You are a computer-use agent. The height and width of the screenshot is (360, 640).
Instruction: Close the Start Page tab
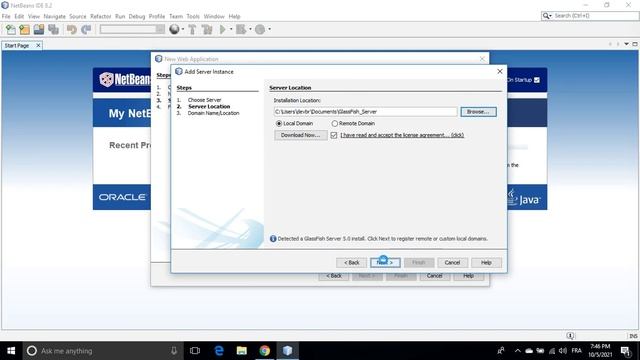point(38,46)
